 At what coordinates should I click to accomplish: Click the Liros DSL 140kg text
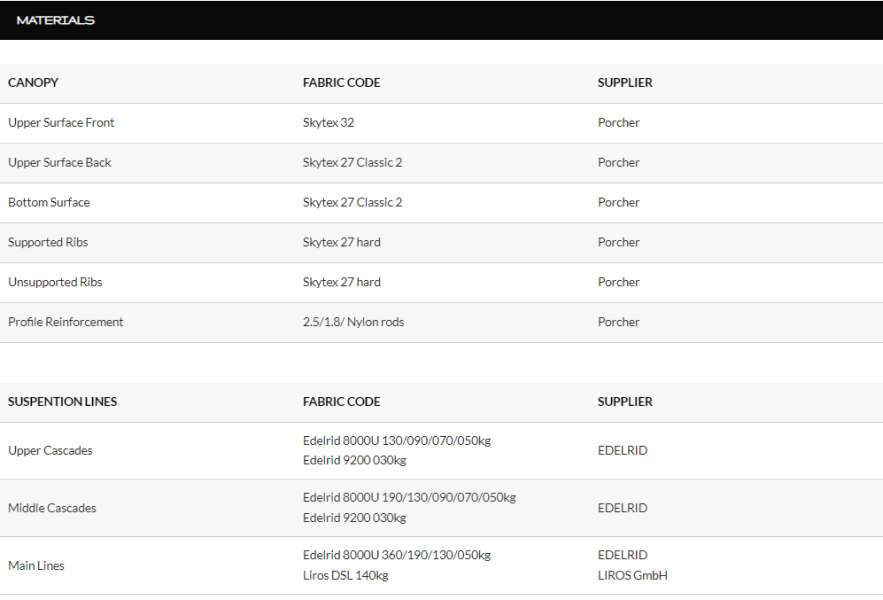click(346, 576)
